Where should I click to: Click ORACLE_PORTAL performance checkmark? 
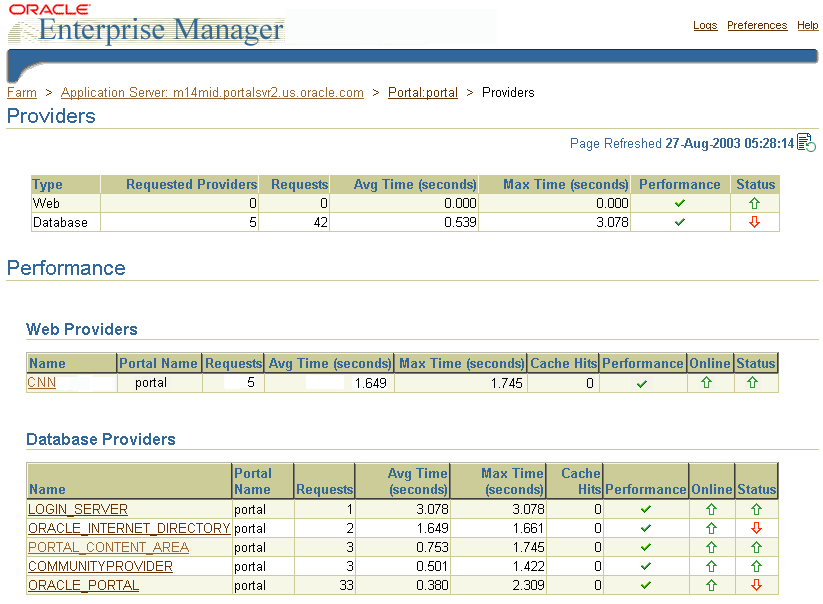pos(646,585)
